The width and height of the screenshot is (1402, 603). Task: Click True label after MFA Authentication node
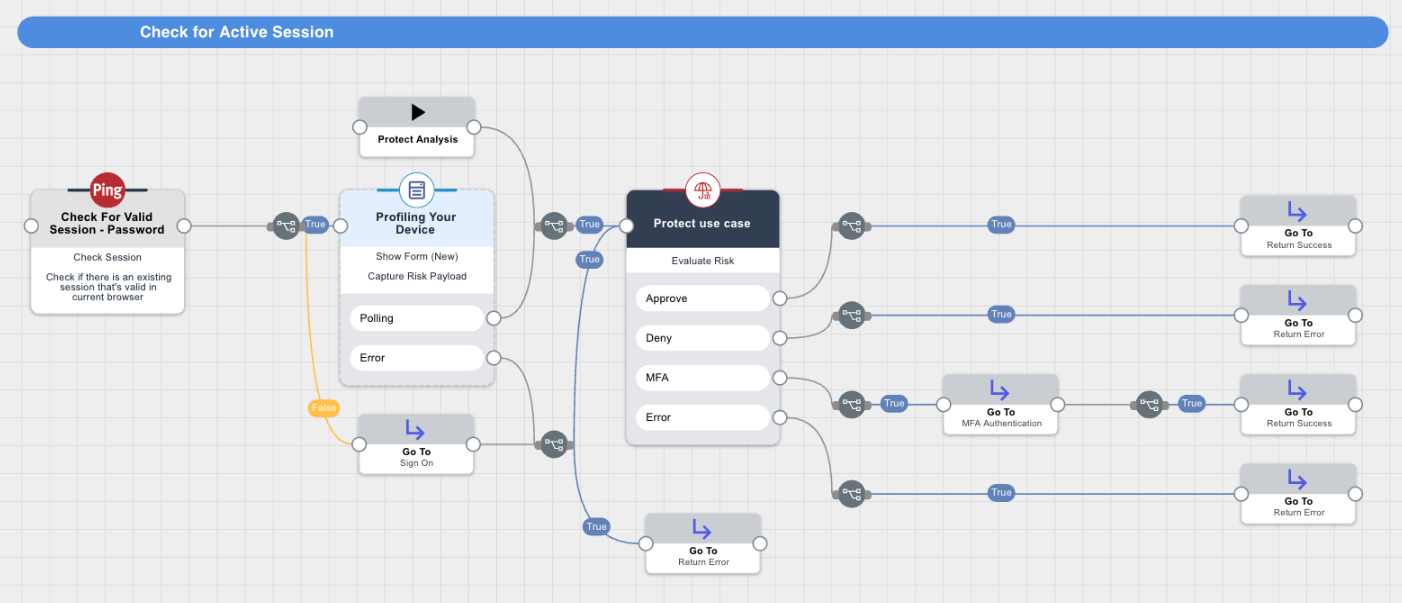(x=1191, y=404)
